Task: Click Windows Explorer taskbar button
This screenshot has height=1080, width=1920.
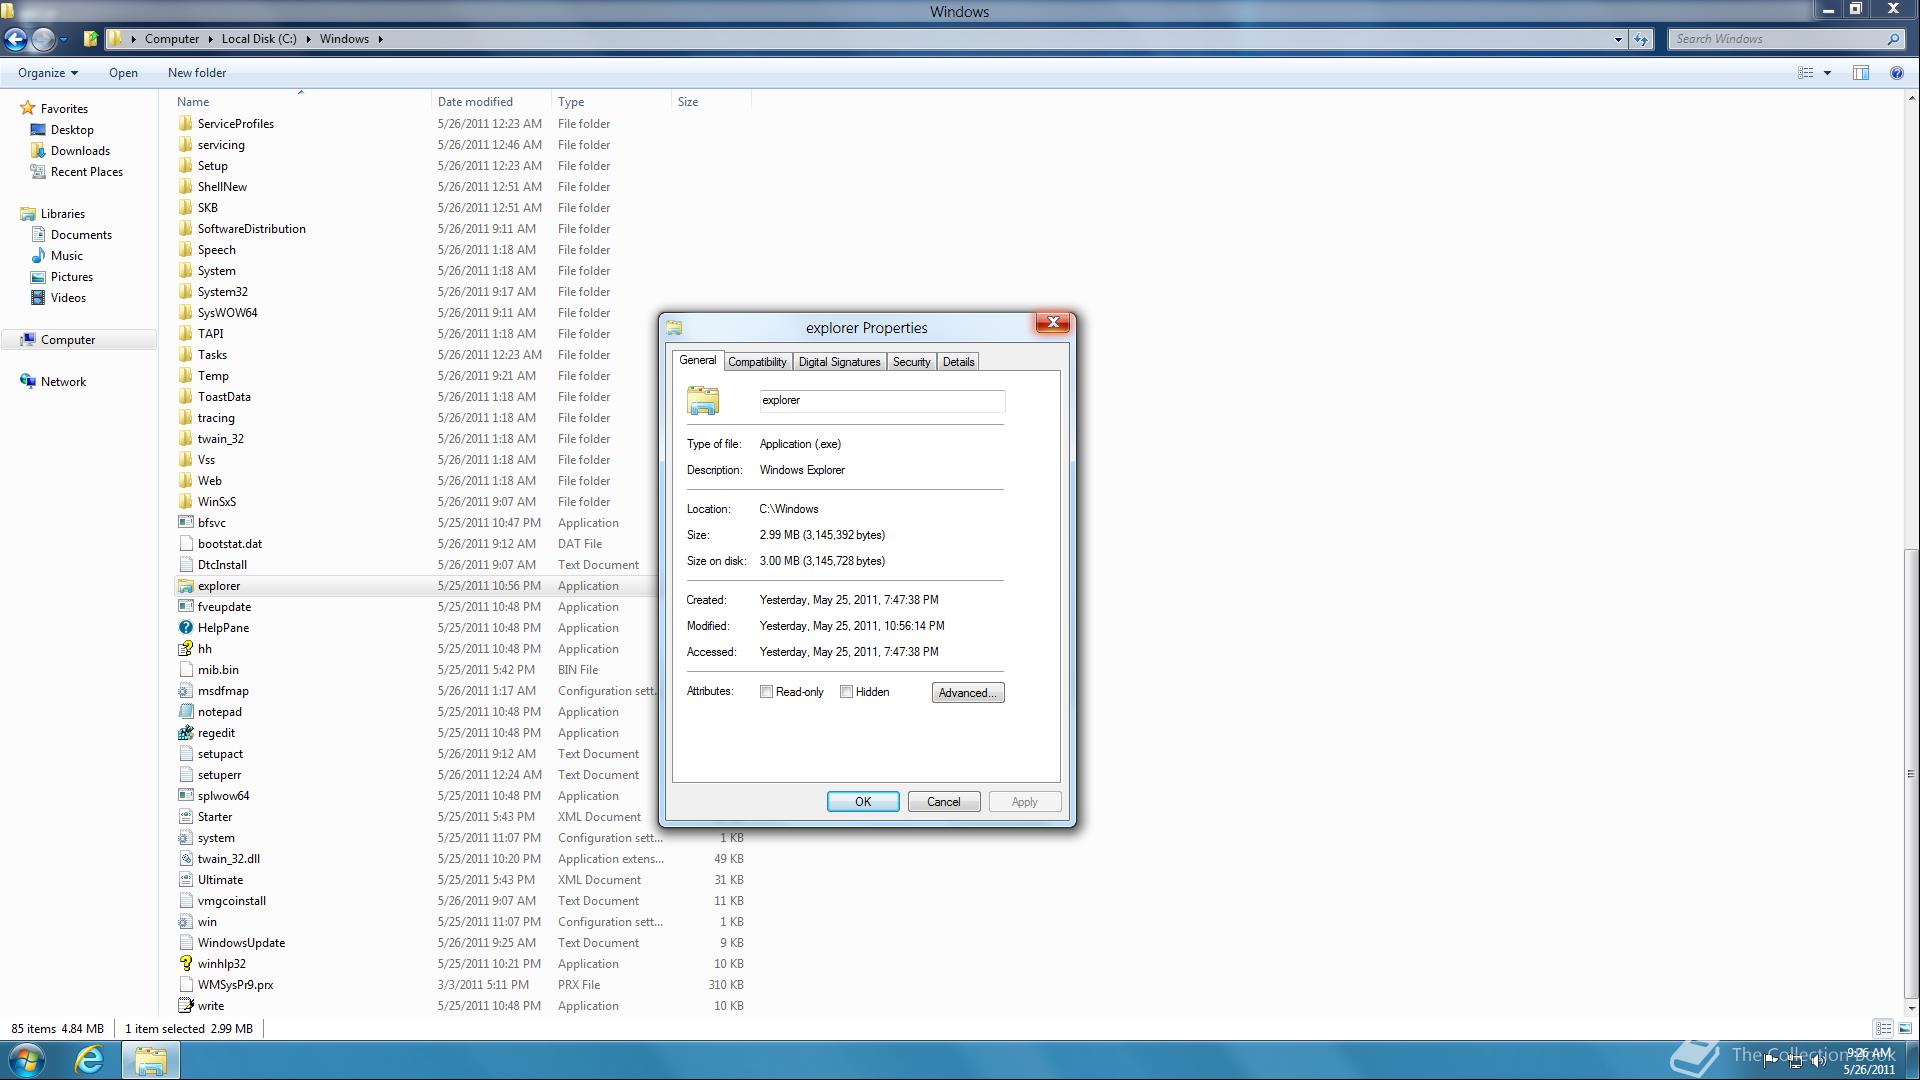Action: click(x=151, y=1060)
